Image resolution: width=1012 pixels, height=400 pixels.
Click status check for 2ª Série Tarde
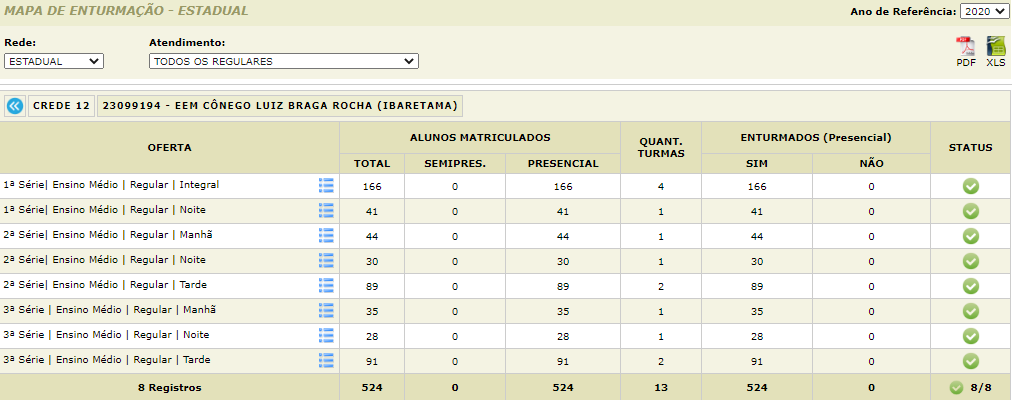[x=971, y=286]
